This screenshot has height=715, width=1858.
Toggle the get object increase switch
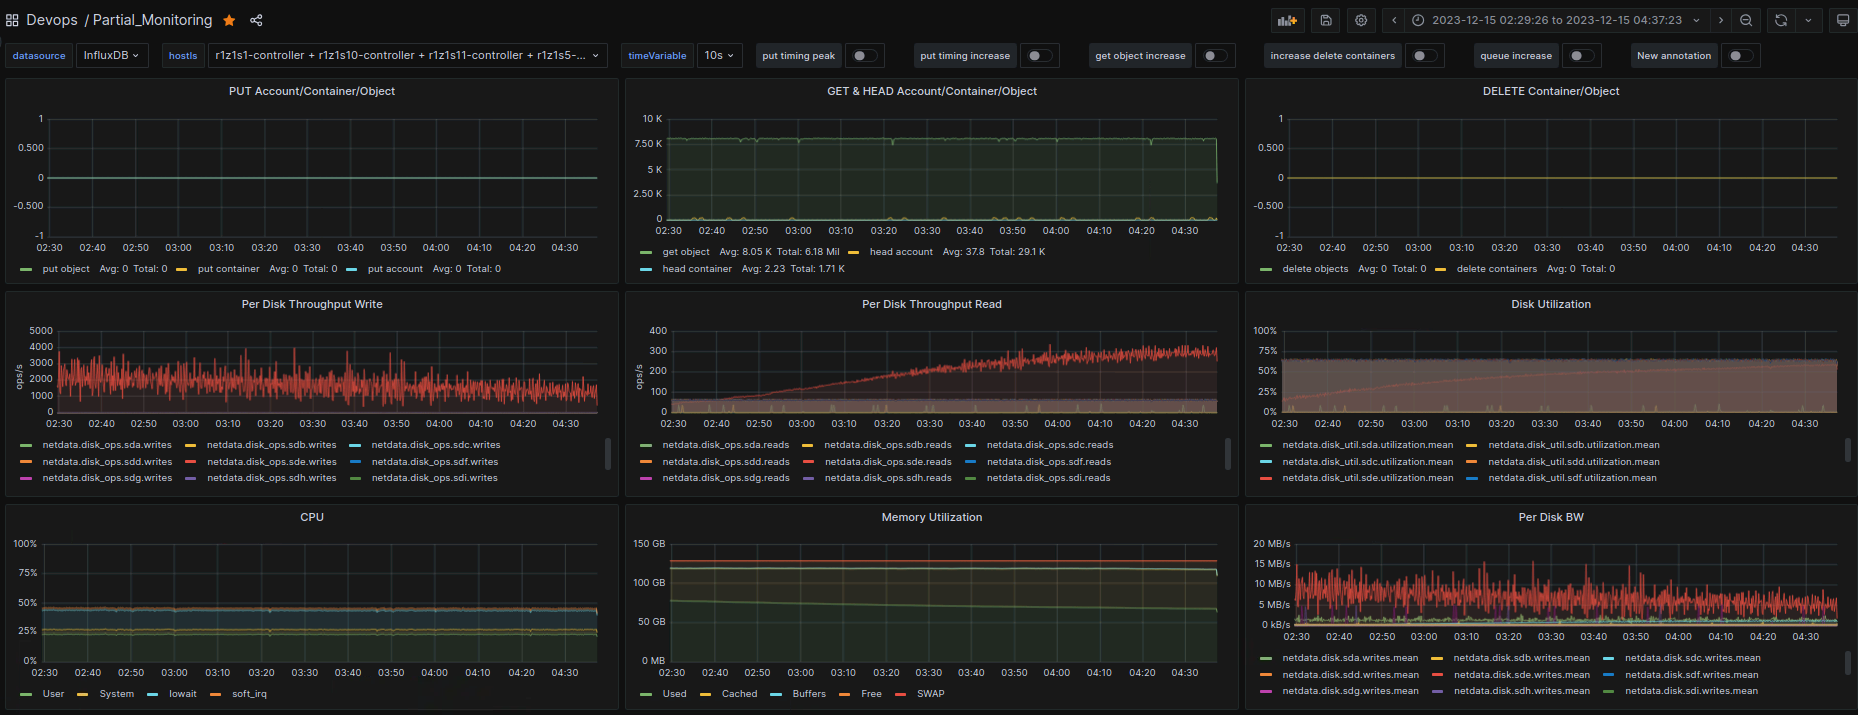click(1215, 56)
